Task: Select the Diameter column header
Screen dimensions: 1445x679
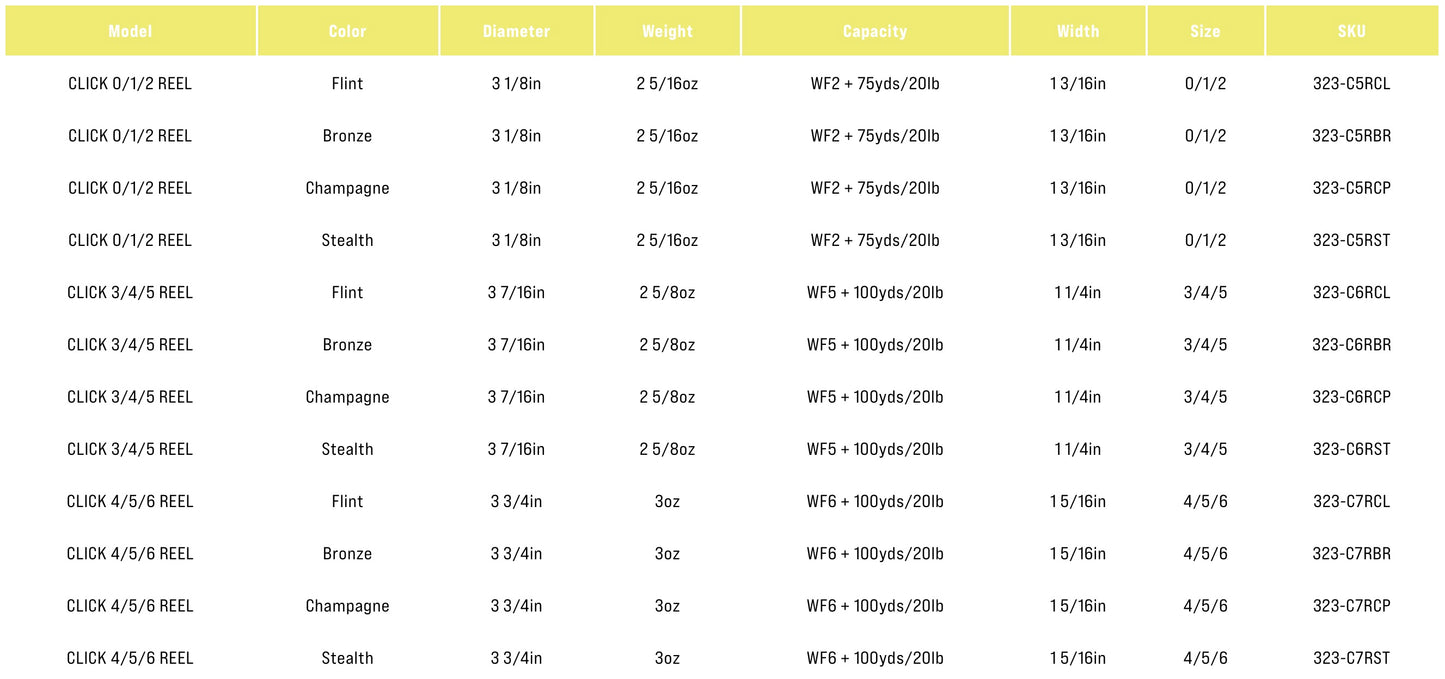Action: [516, 31]
